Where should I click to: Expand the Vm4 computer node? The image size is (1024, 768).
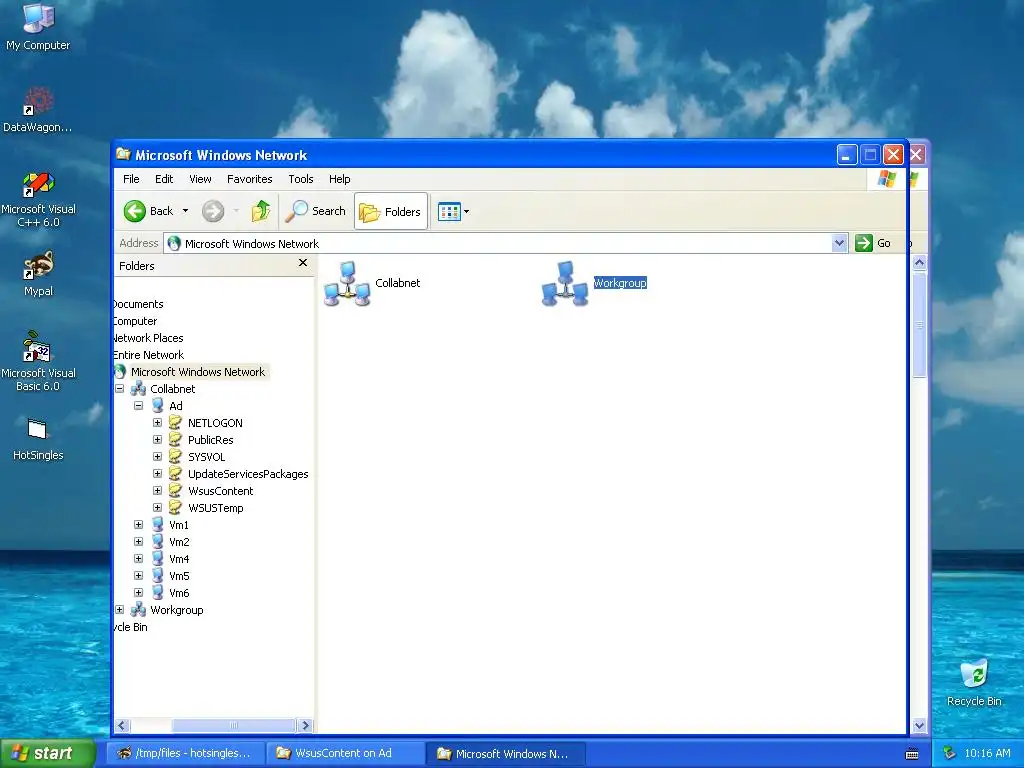(138, 558)
